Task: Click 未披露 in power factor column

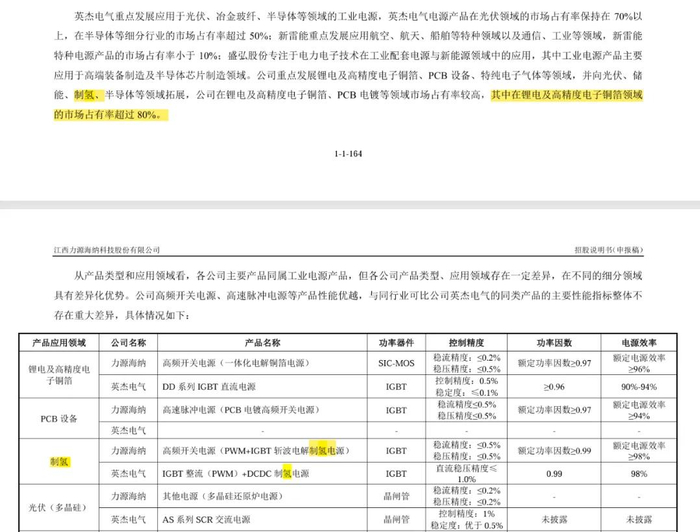Action: 554,520
